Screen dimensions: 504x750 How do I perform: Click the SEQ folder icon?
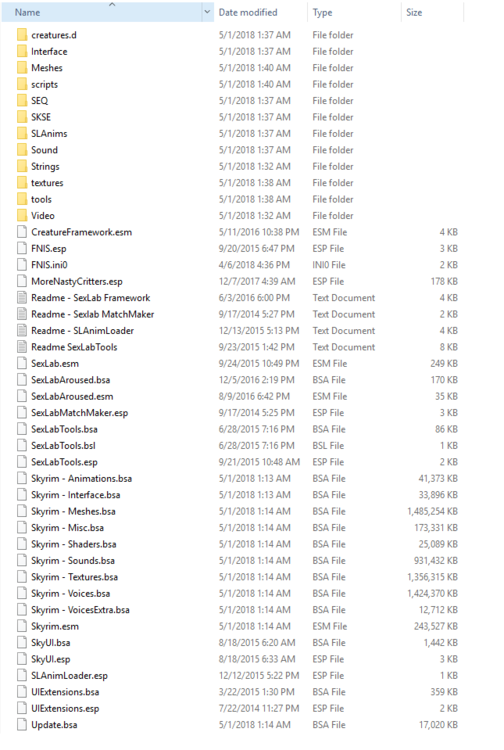coord(22,100)
